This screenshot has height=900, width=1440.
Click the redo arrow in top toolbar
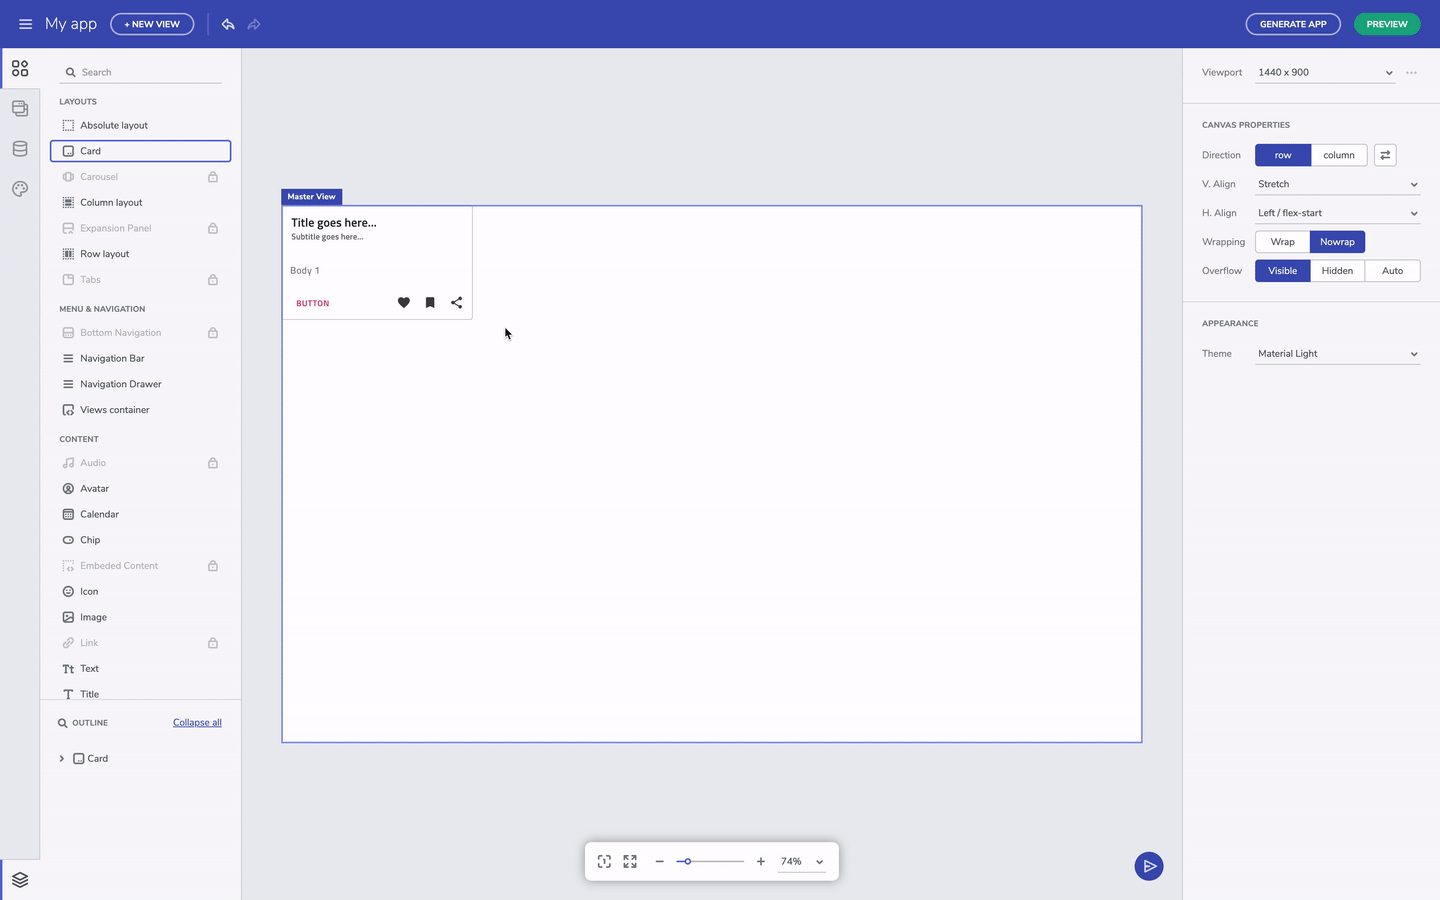[x=254, y=24]
